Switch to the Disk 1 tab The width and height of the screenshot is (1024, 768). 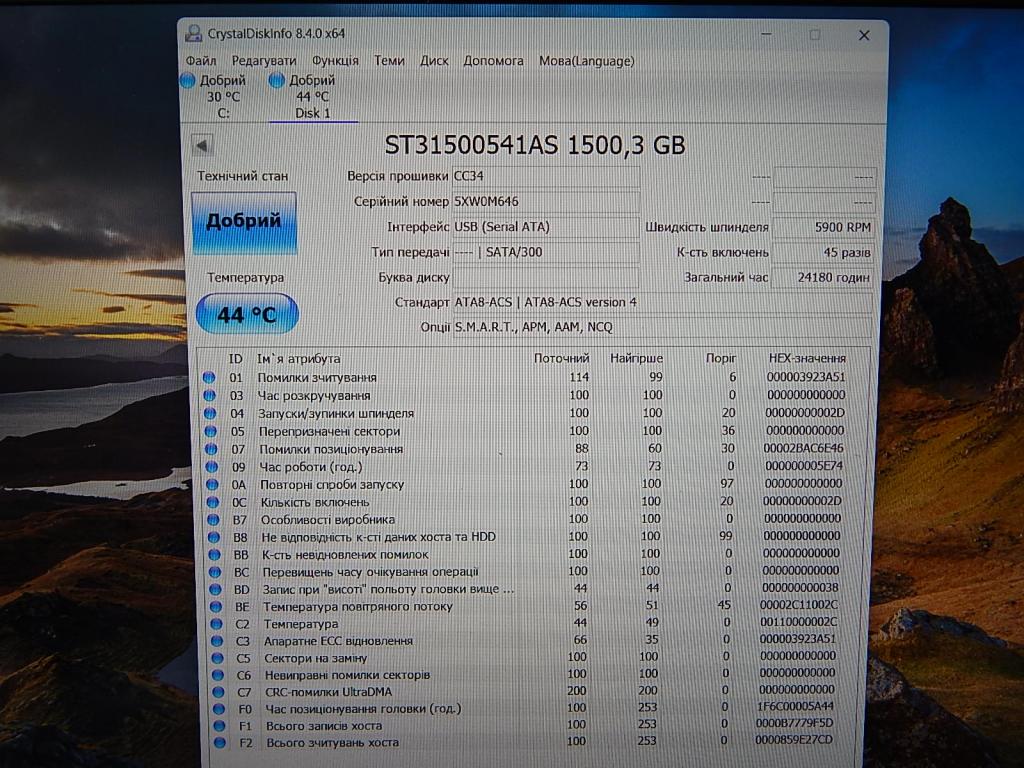point(313,113)
